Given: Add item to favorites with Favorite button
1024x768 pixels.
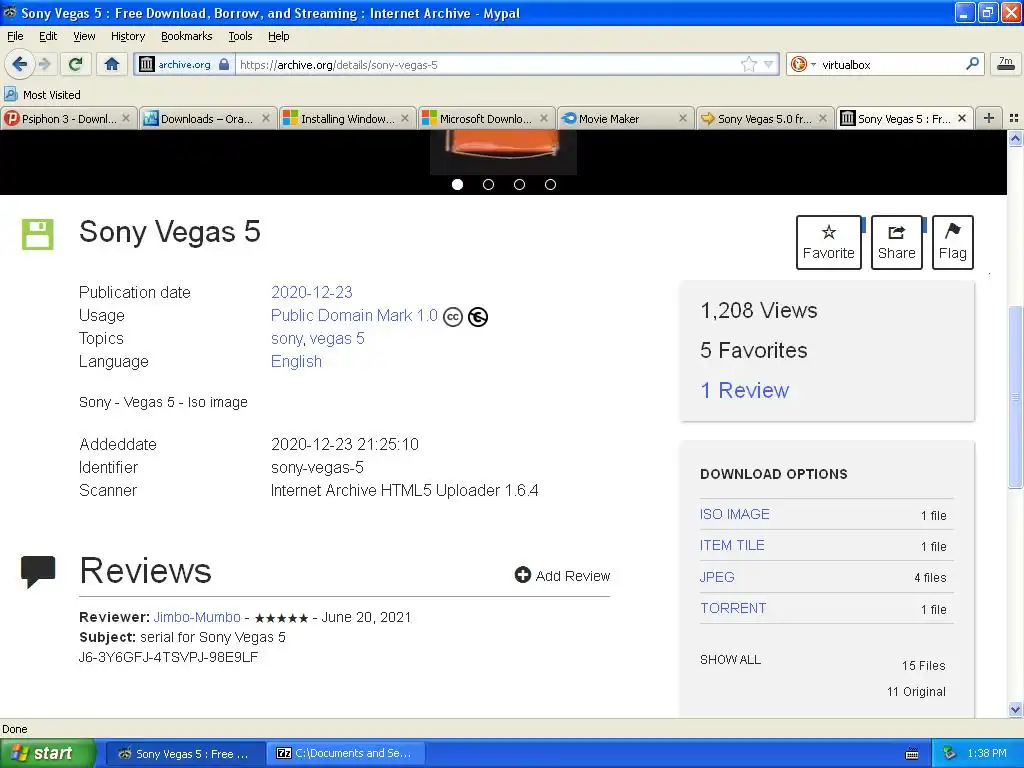Looking at the screenshot, I should (829, 242).
